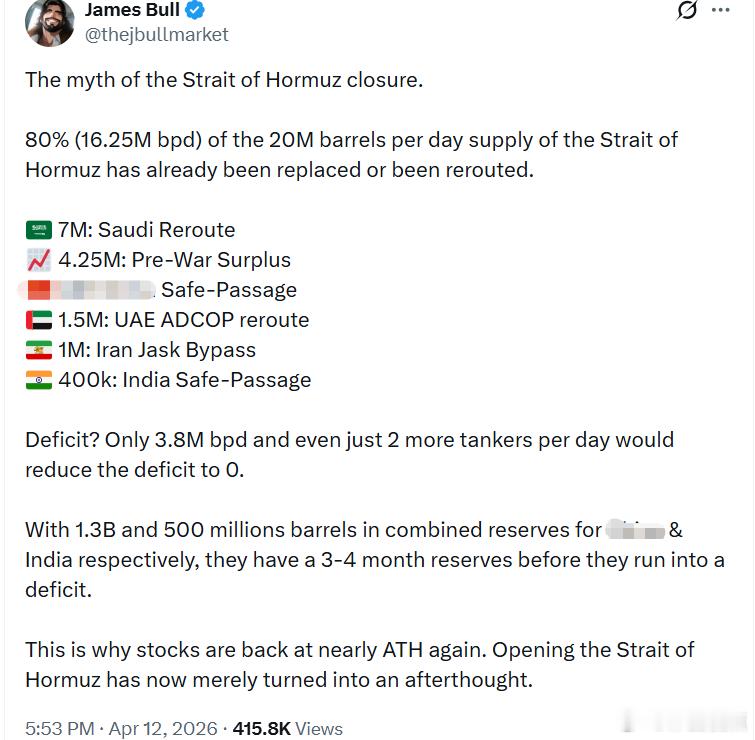The width and height of the screenshot is (755, 740).
Task: Click the James Bull display name
Action: 131,11
